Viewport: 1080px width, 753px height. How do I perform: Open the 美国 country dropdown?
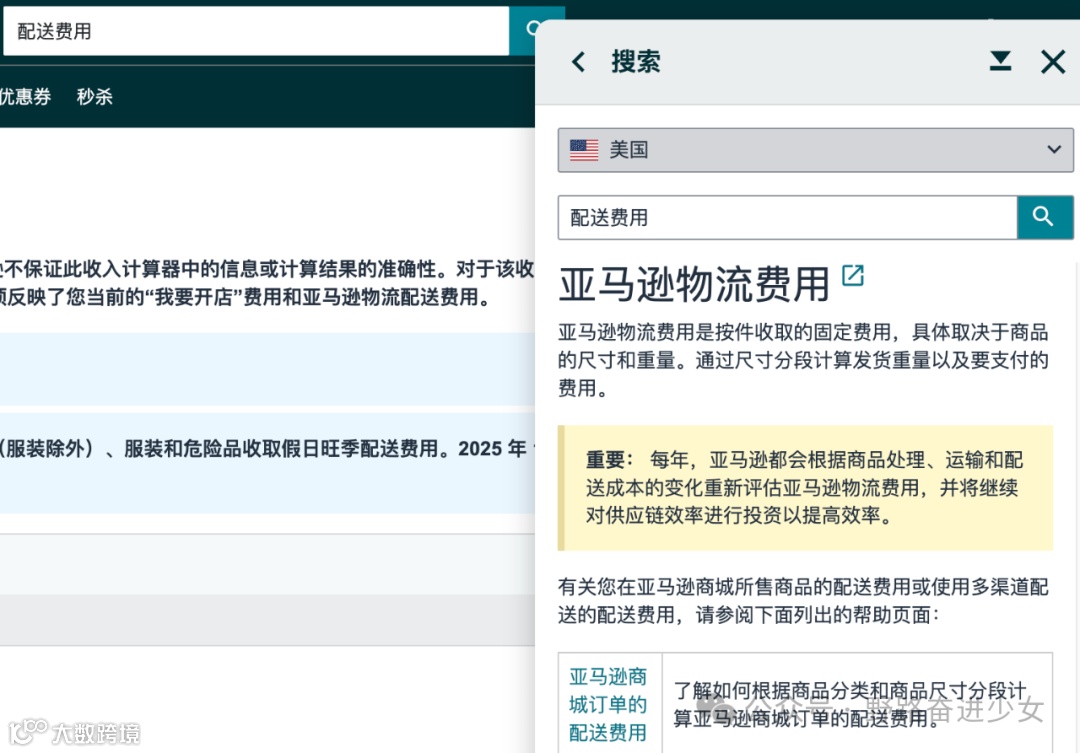click(816, 149)
